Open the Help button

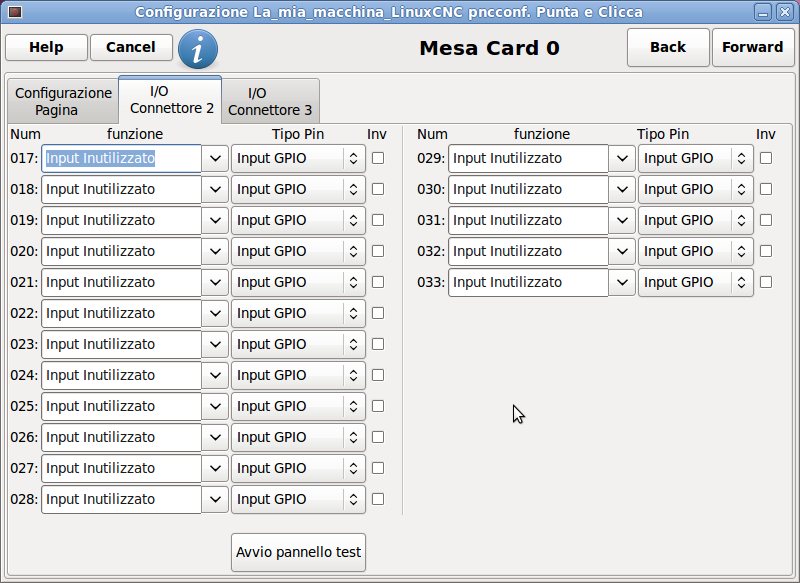click(46, 47)
